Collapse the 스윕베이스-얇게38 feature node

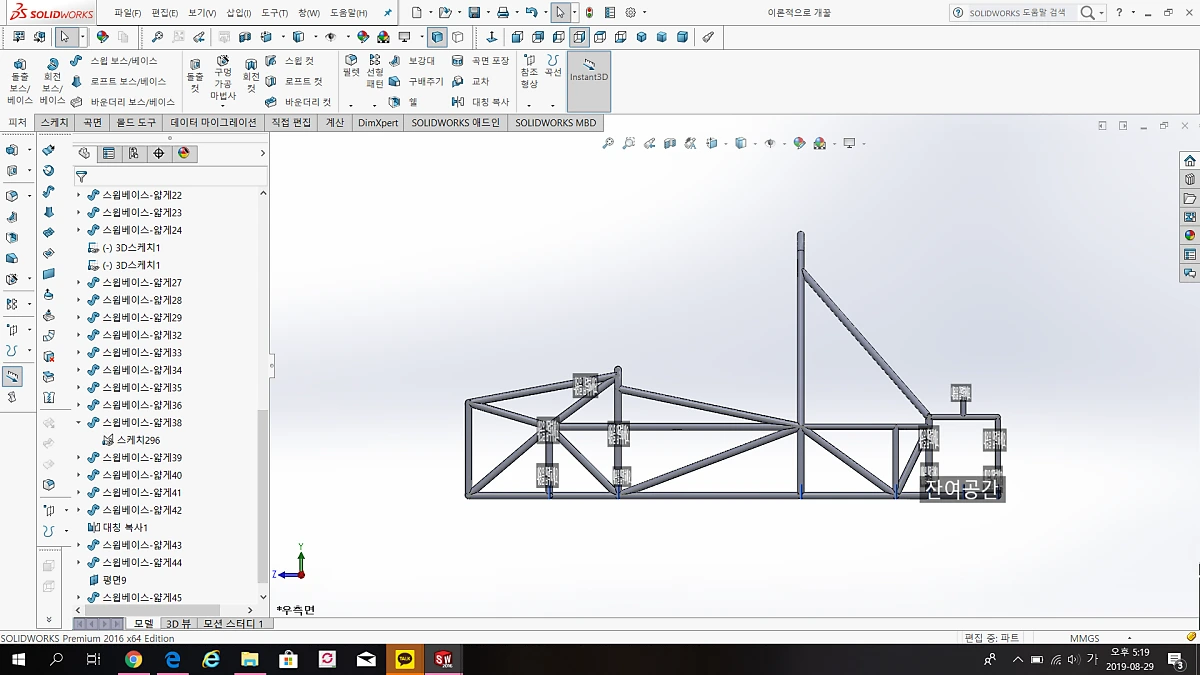point(79,423)
